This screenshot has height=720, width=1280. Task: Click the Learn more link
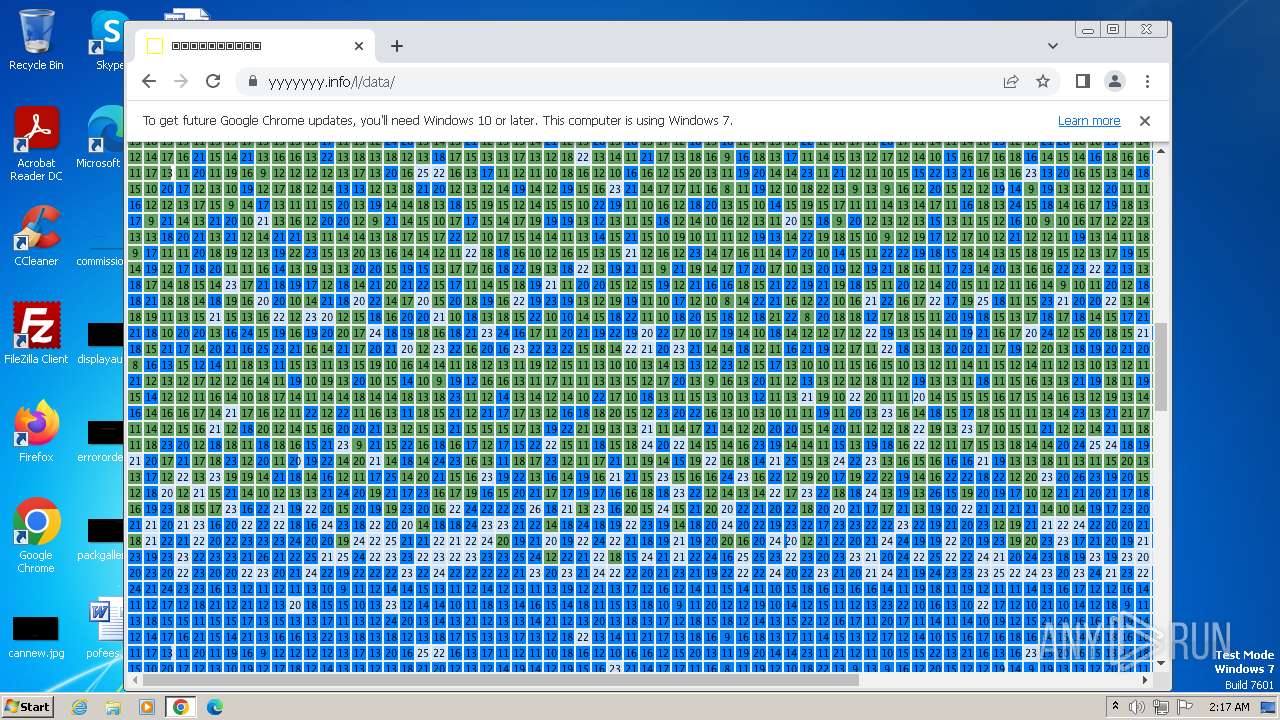(1089, 120)
